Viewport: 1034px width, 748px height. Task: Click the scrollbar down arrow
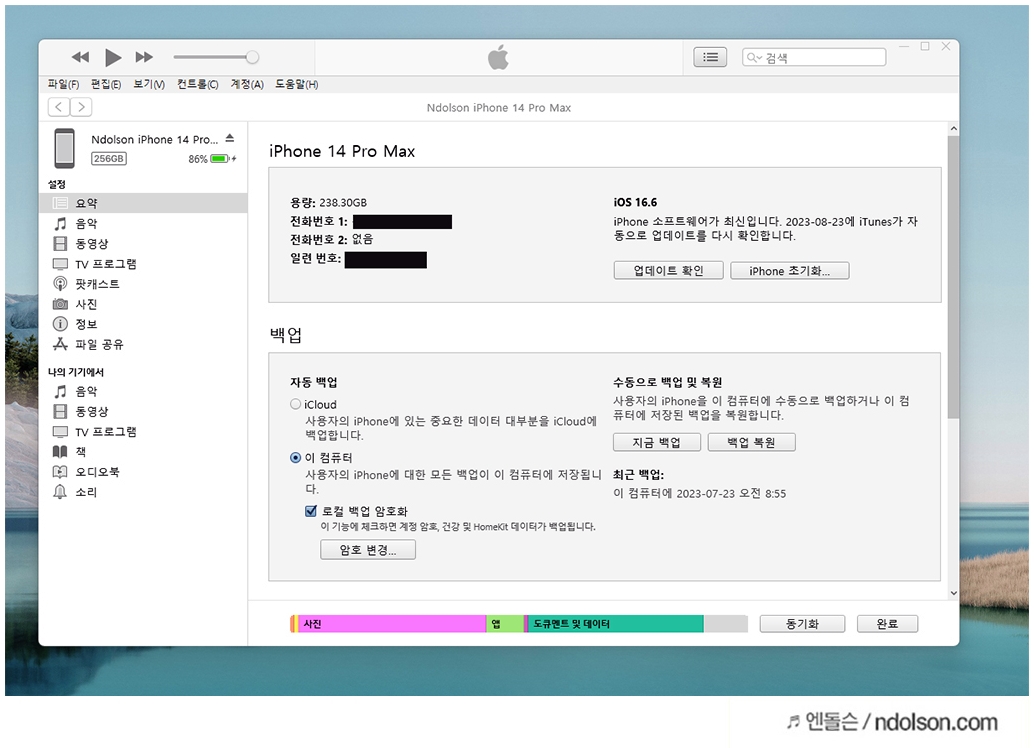click(x=953, y=593)
